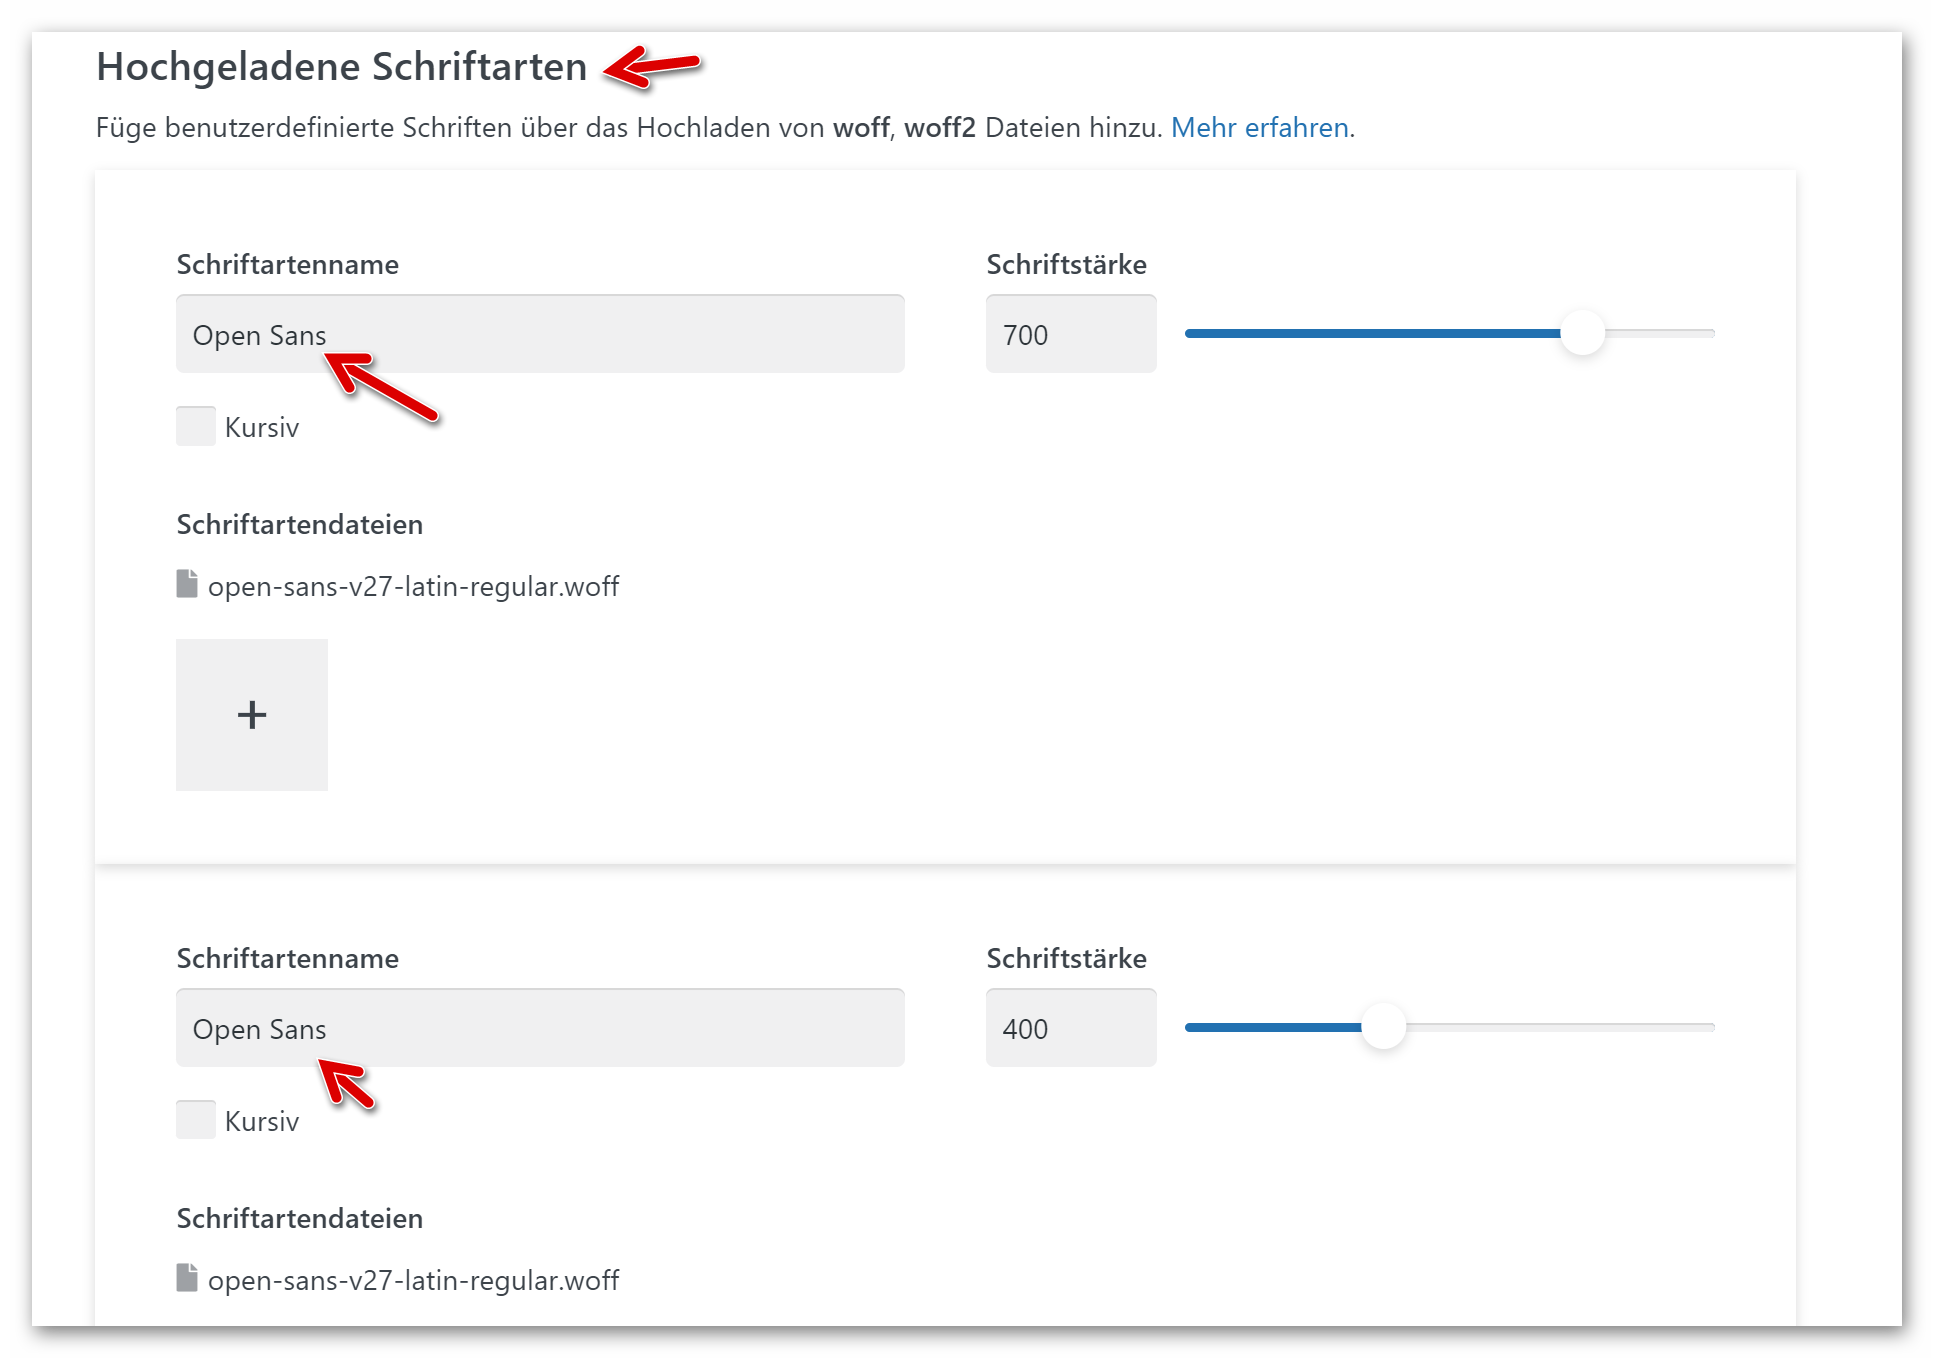1934x1358 pixels.
Task: Focus the Schriftstärke field showing 400
Action: coord(1070,1028)
